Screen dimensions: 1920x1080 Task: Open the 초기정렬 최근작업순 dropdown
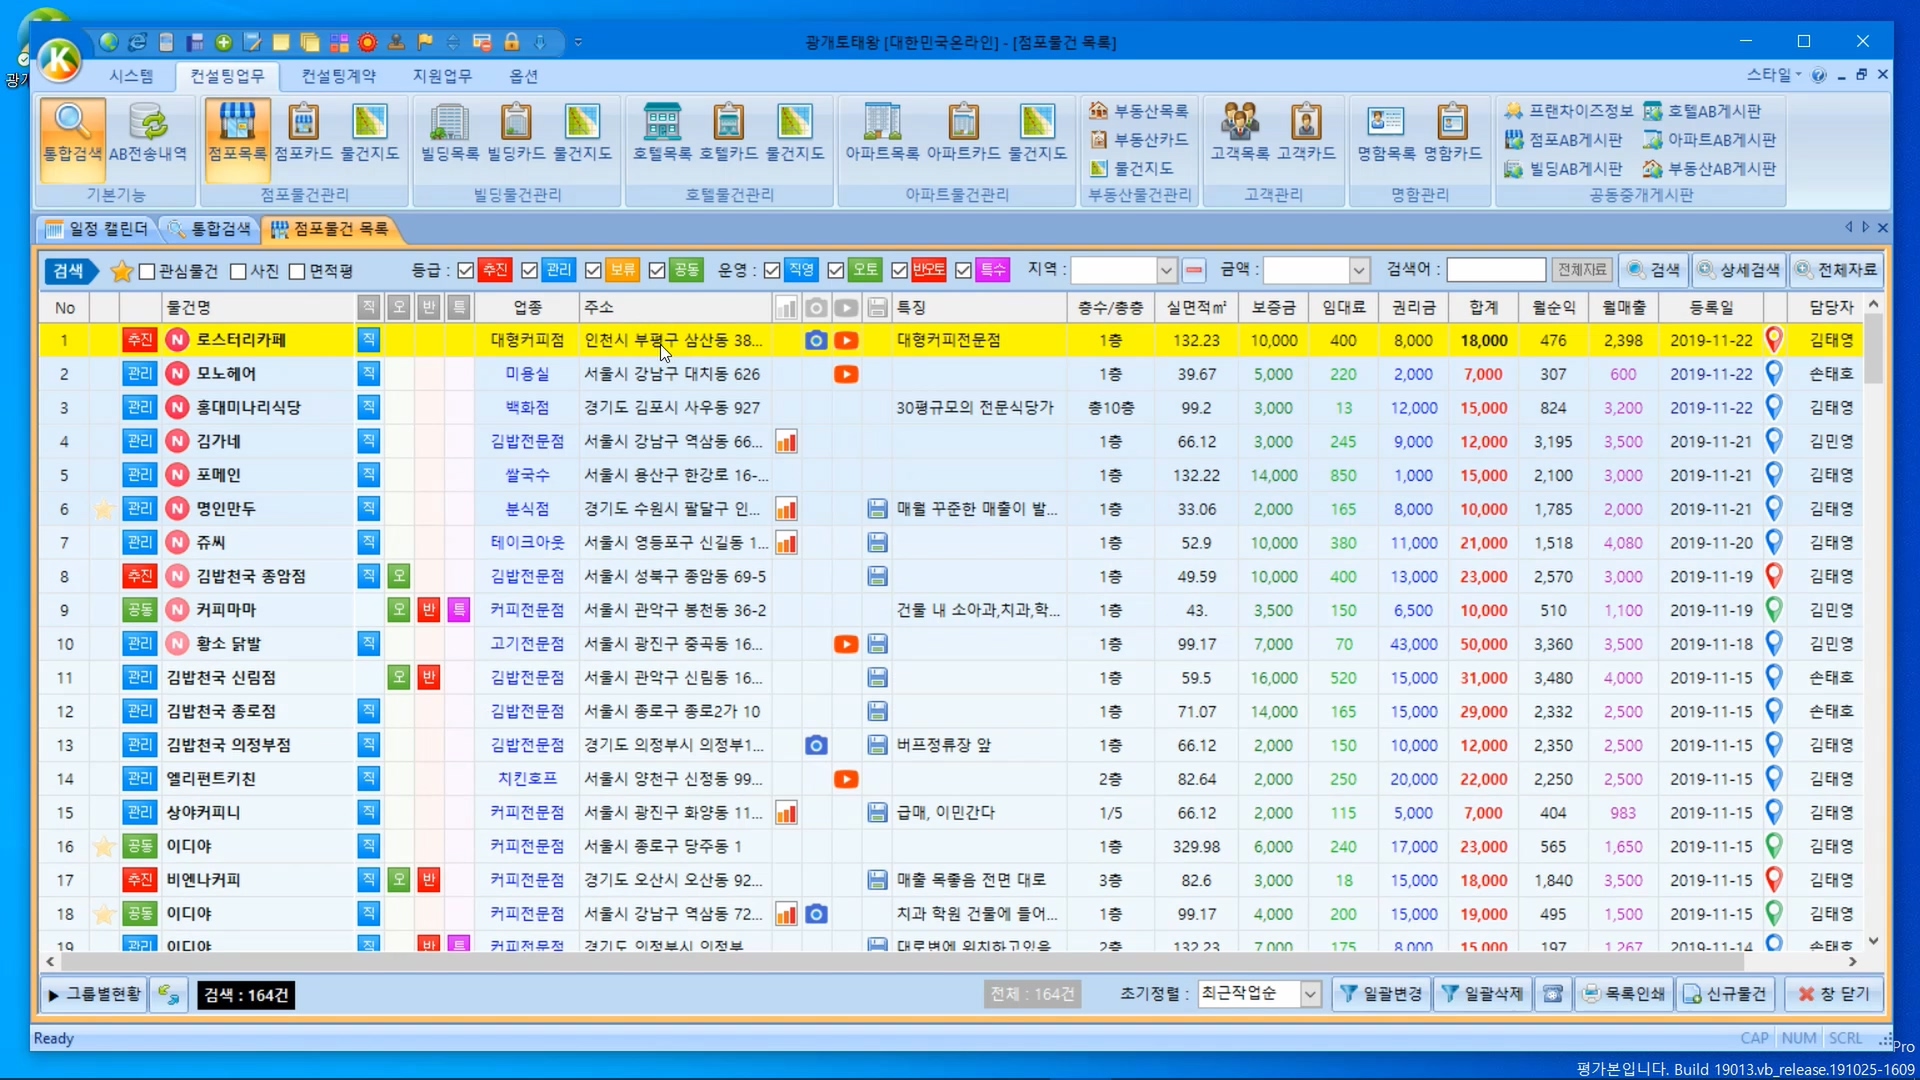[1310, 994]
